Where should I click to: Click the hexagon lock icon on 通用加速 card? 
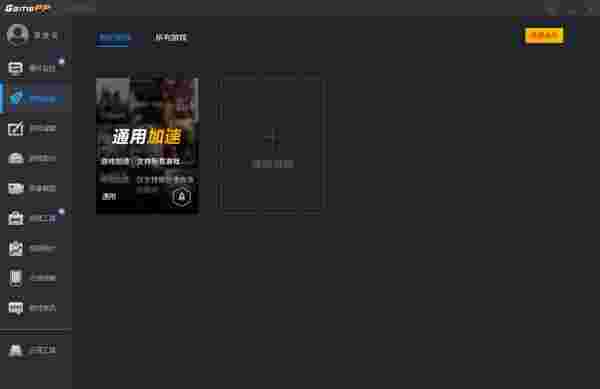click(x=182, y=197)
